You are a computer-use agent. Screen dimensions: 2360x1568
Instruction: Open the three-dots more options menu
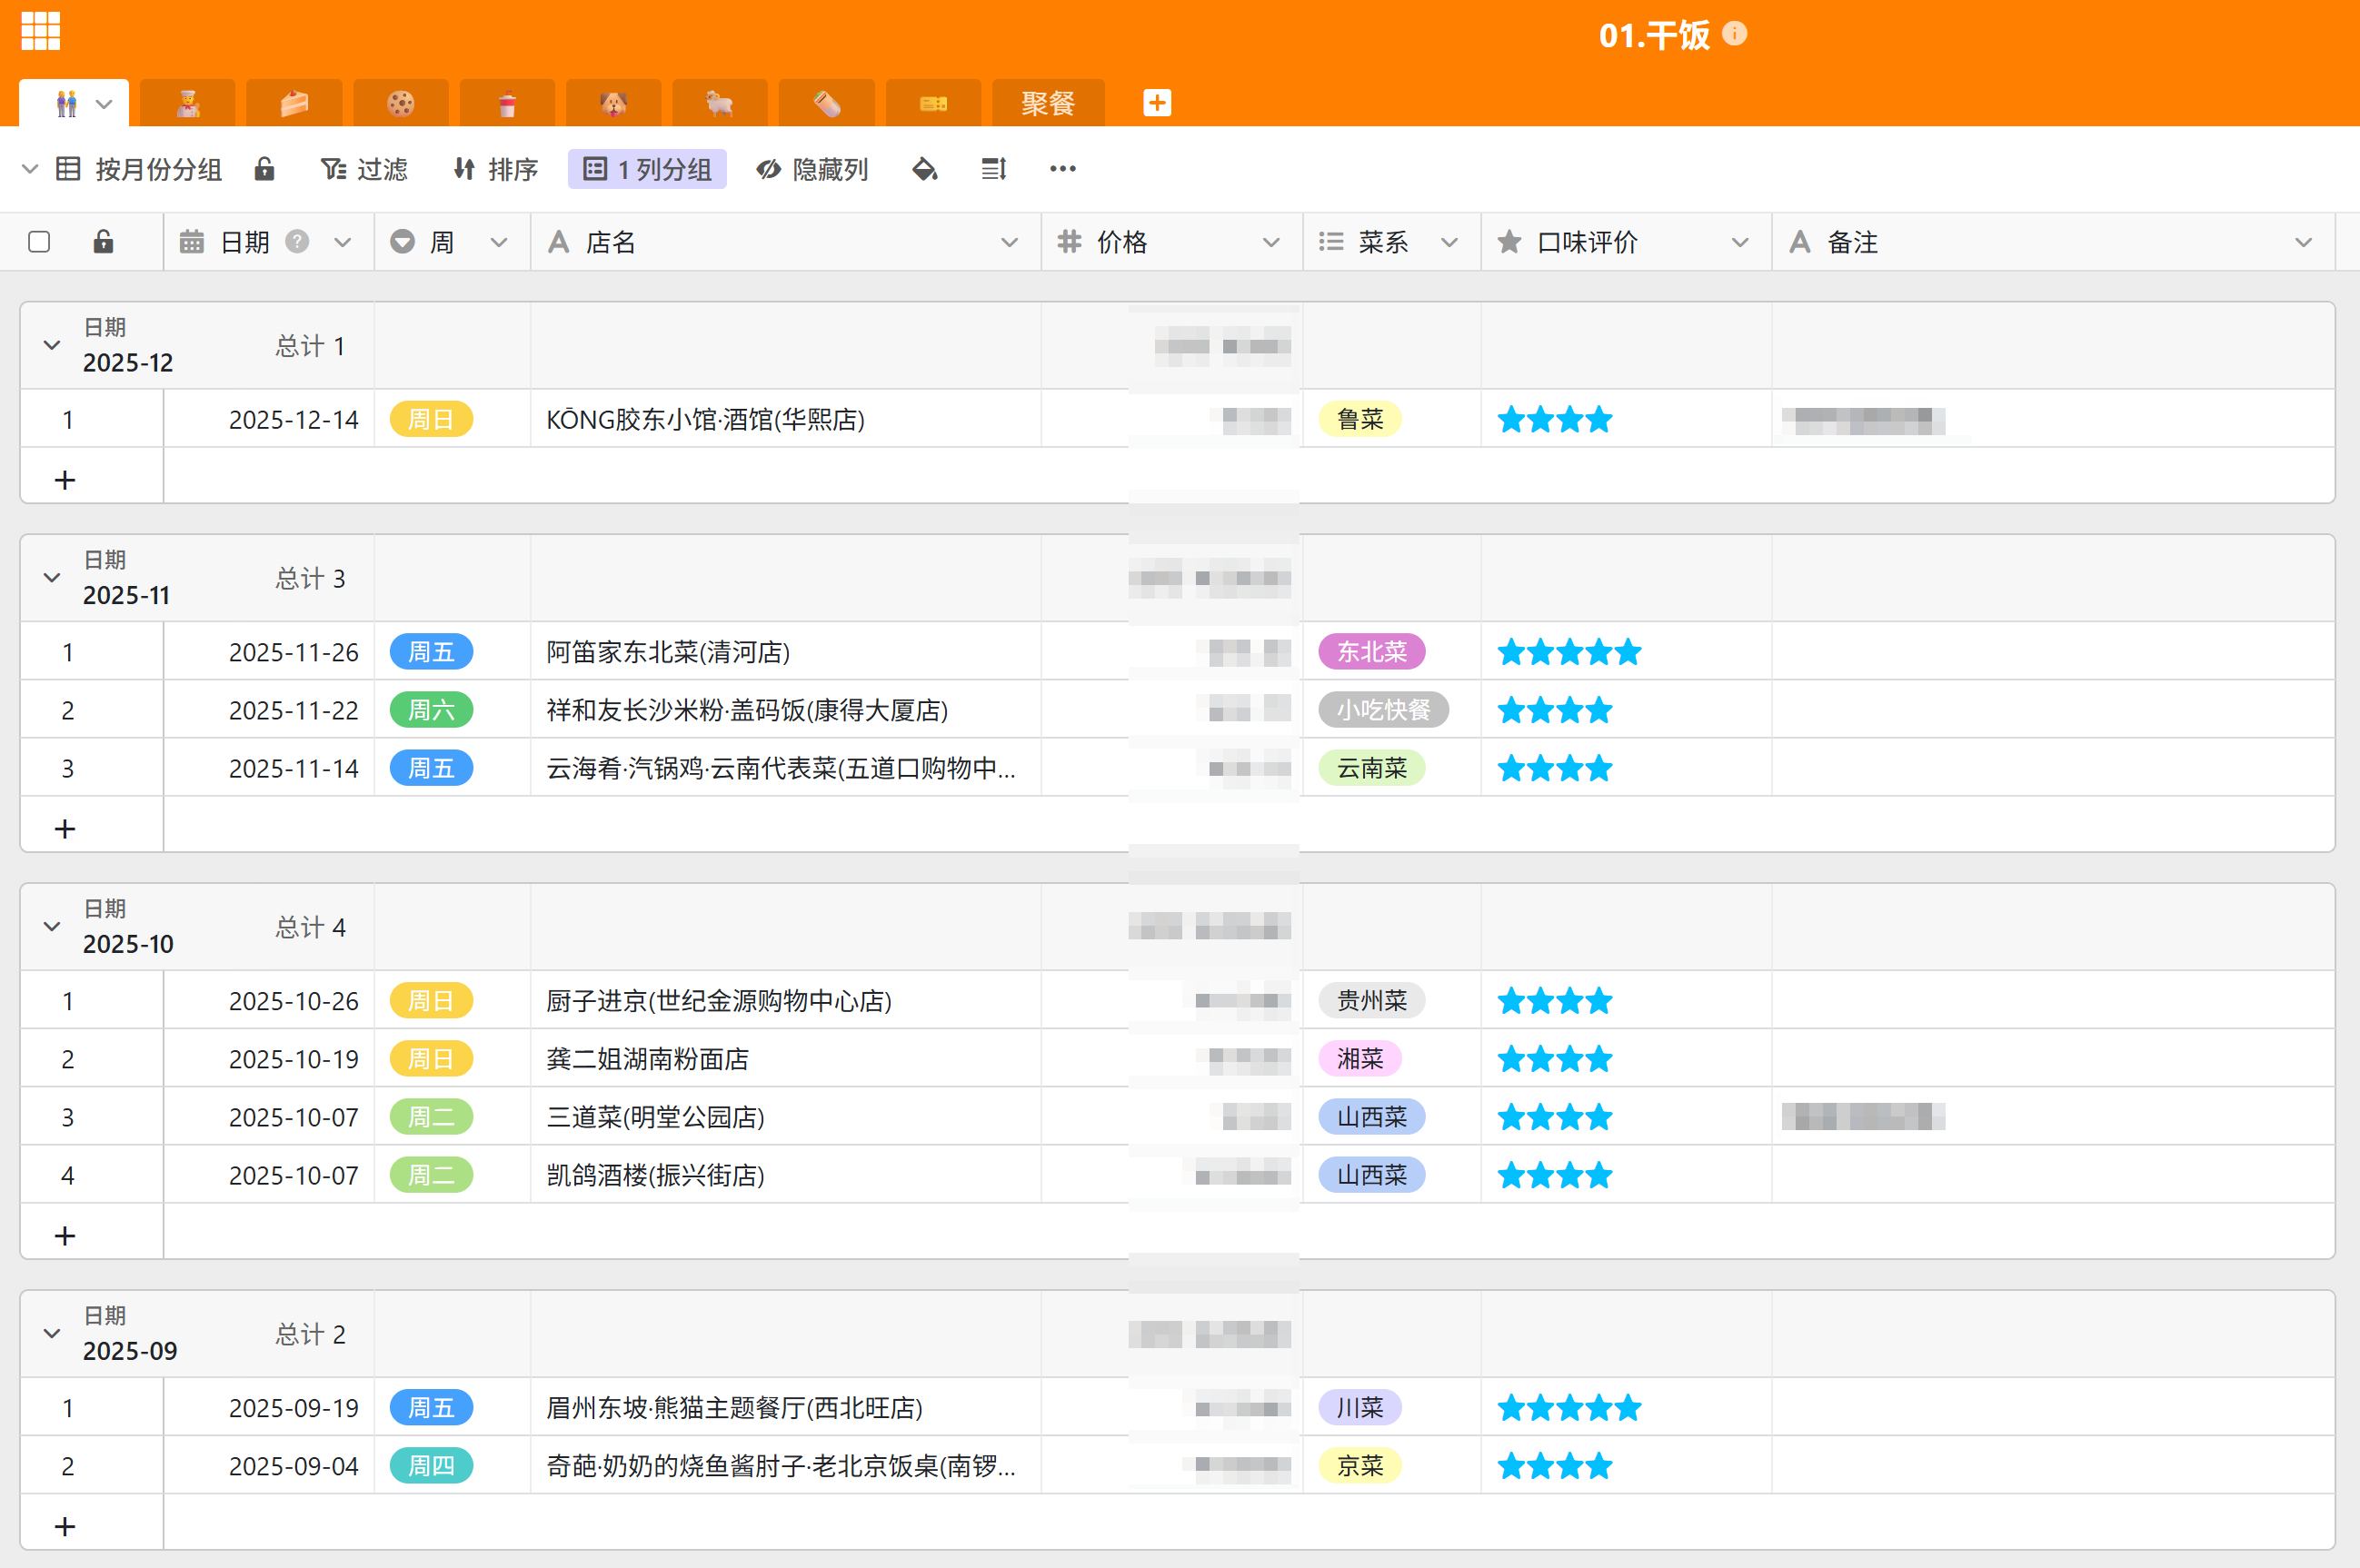click(1062, 169)
